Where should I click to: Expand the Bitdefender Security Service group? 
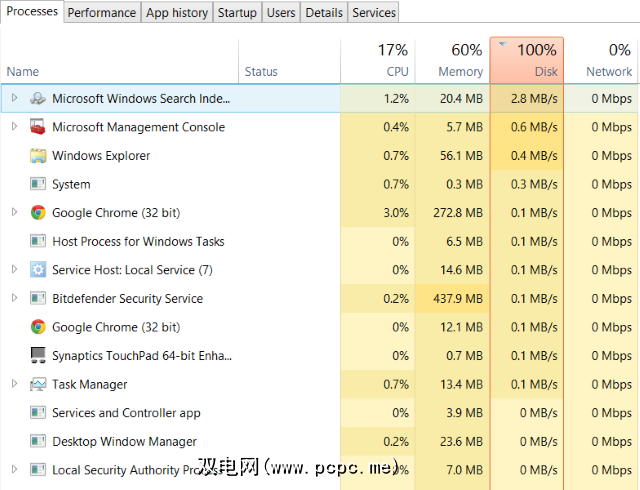point(14,299)
